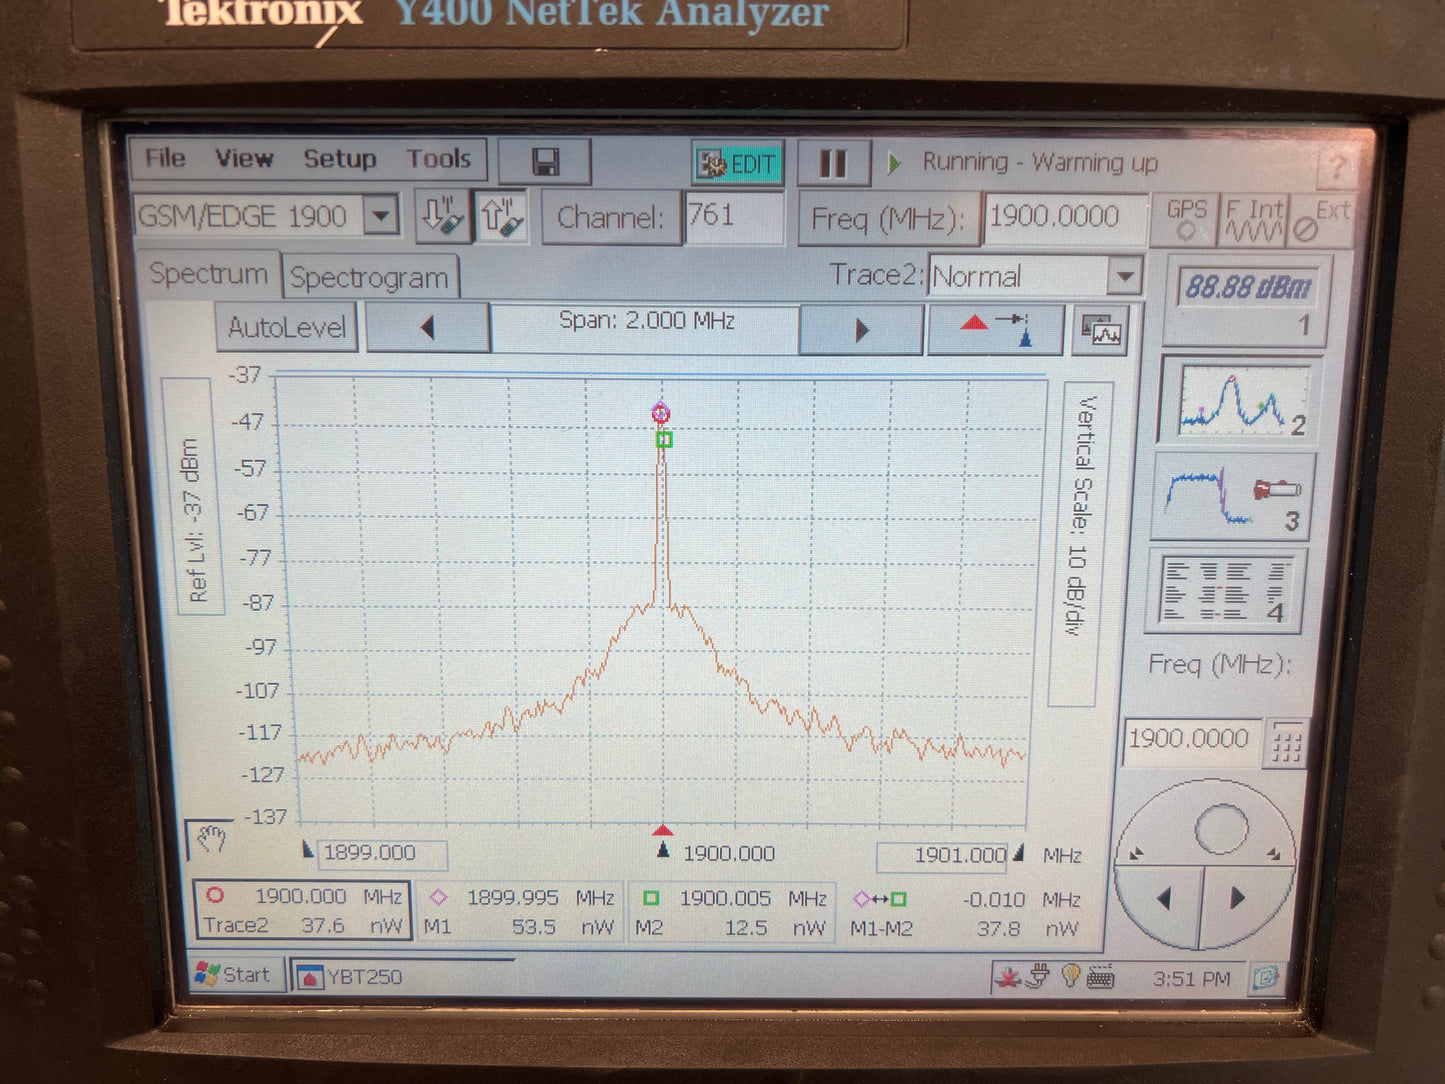The height and width of the screenshot is (1084, 1445).
Task: Open the results table icon 4
Action: point(1225,590)
